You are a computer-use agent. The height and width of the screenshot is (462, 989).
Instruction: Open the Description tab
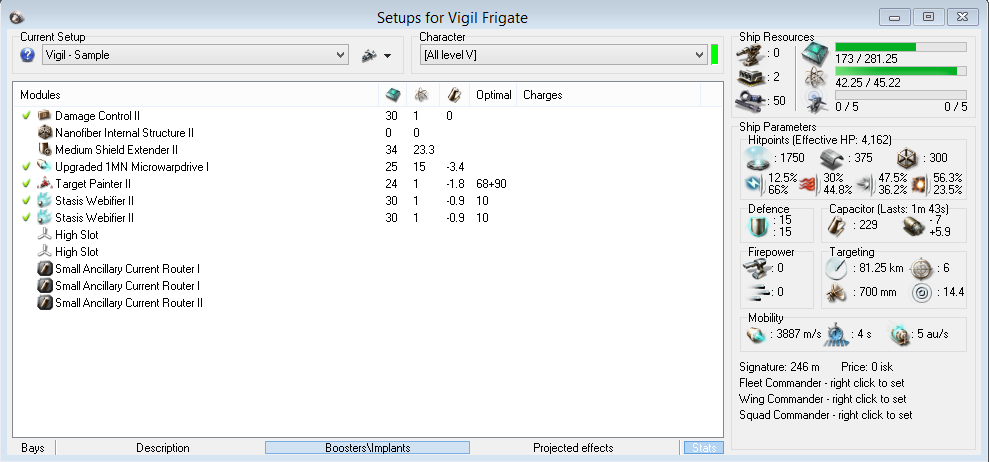(163, 448)
